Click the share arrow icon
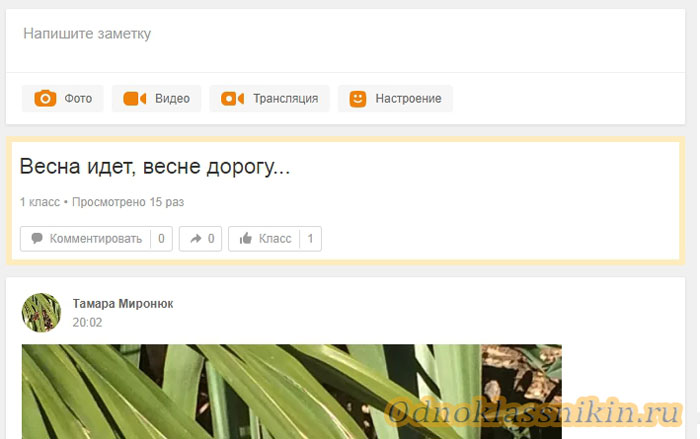 click(x=196, y=238)
